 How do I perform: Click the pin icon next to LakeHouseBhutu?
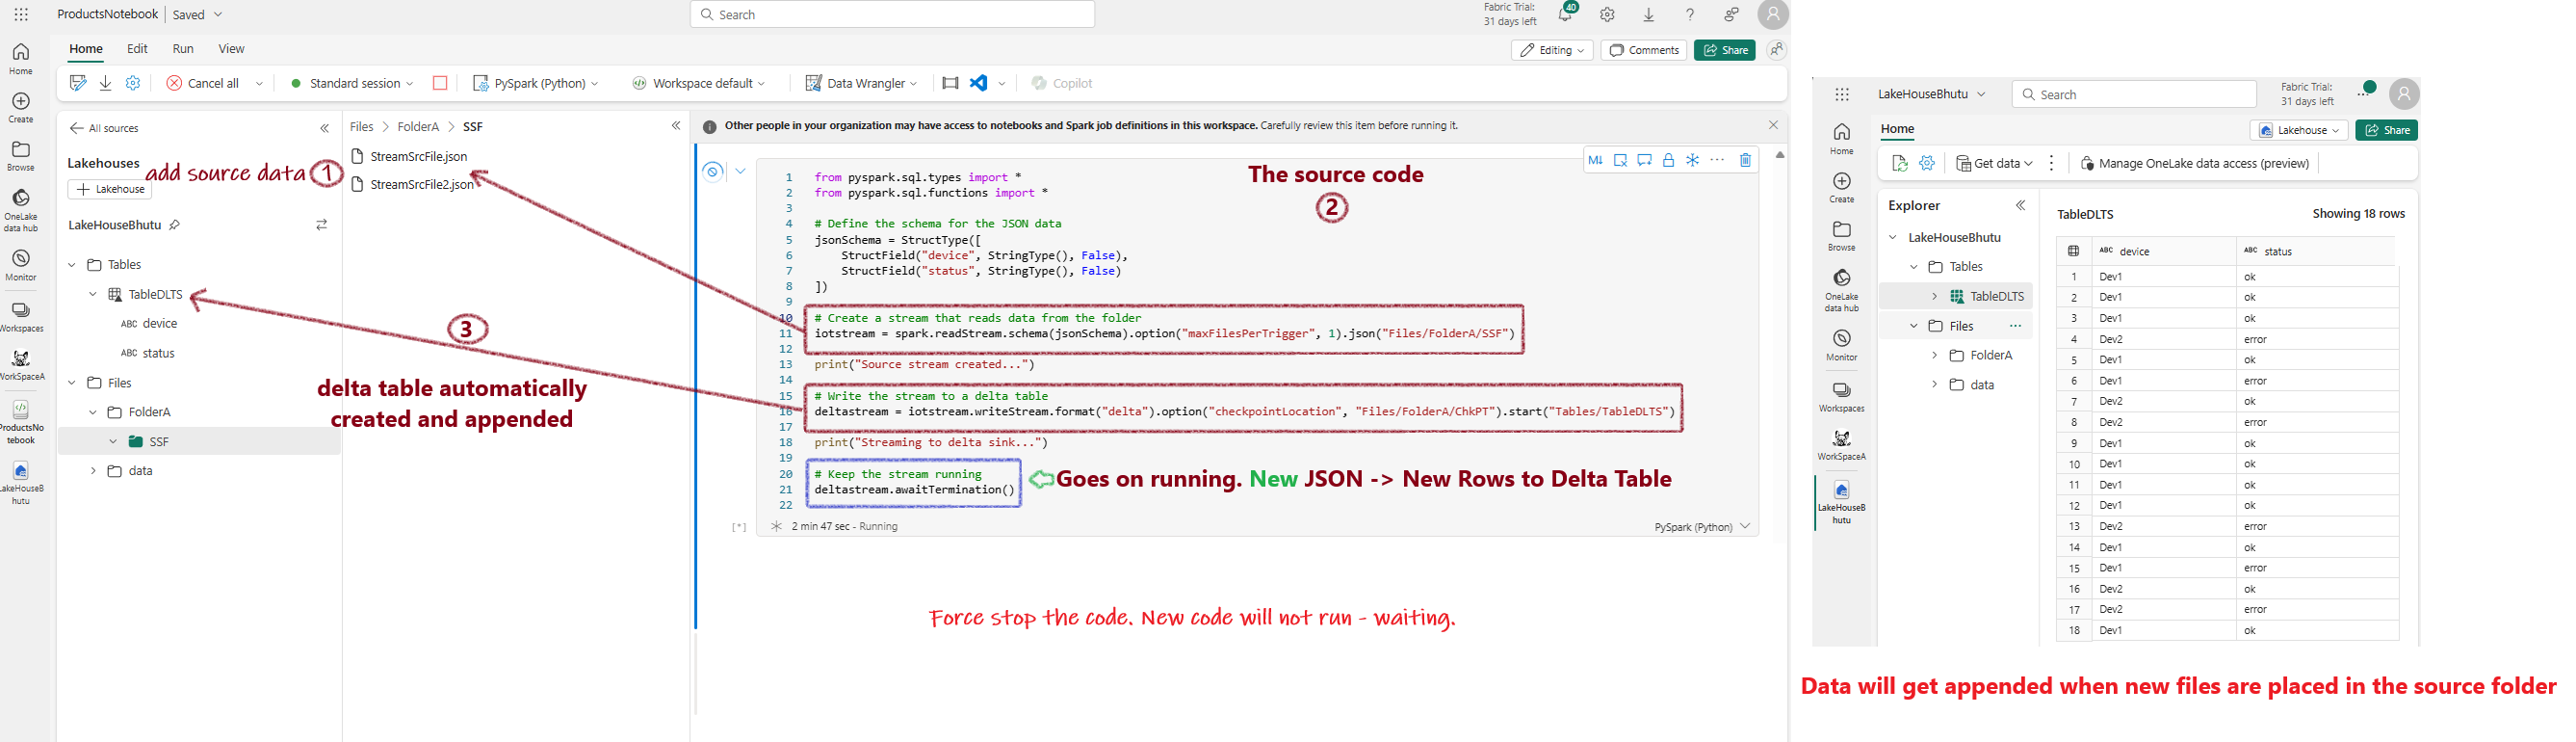point(175,225)
